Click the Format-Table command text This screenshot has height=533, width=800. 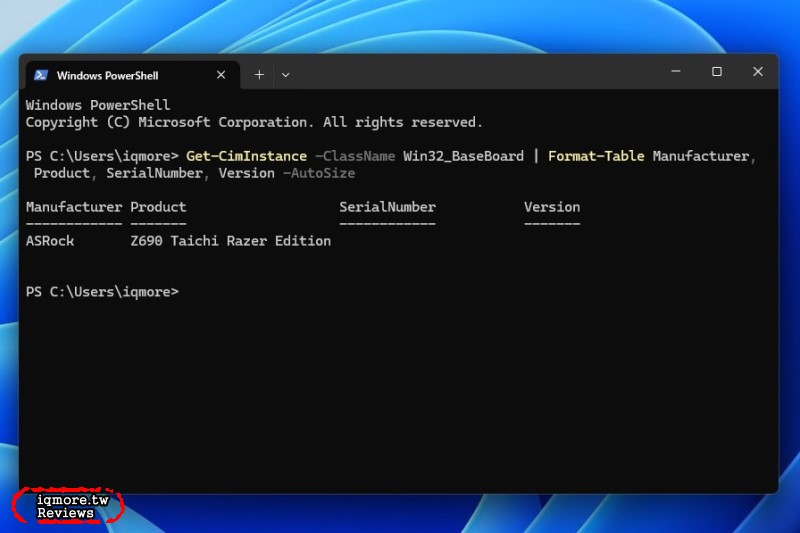[596, 156]
